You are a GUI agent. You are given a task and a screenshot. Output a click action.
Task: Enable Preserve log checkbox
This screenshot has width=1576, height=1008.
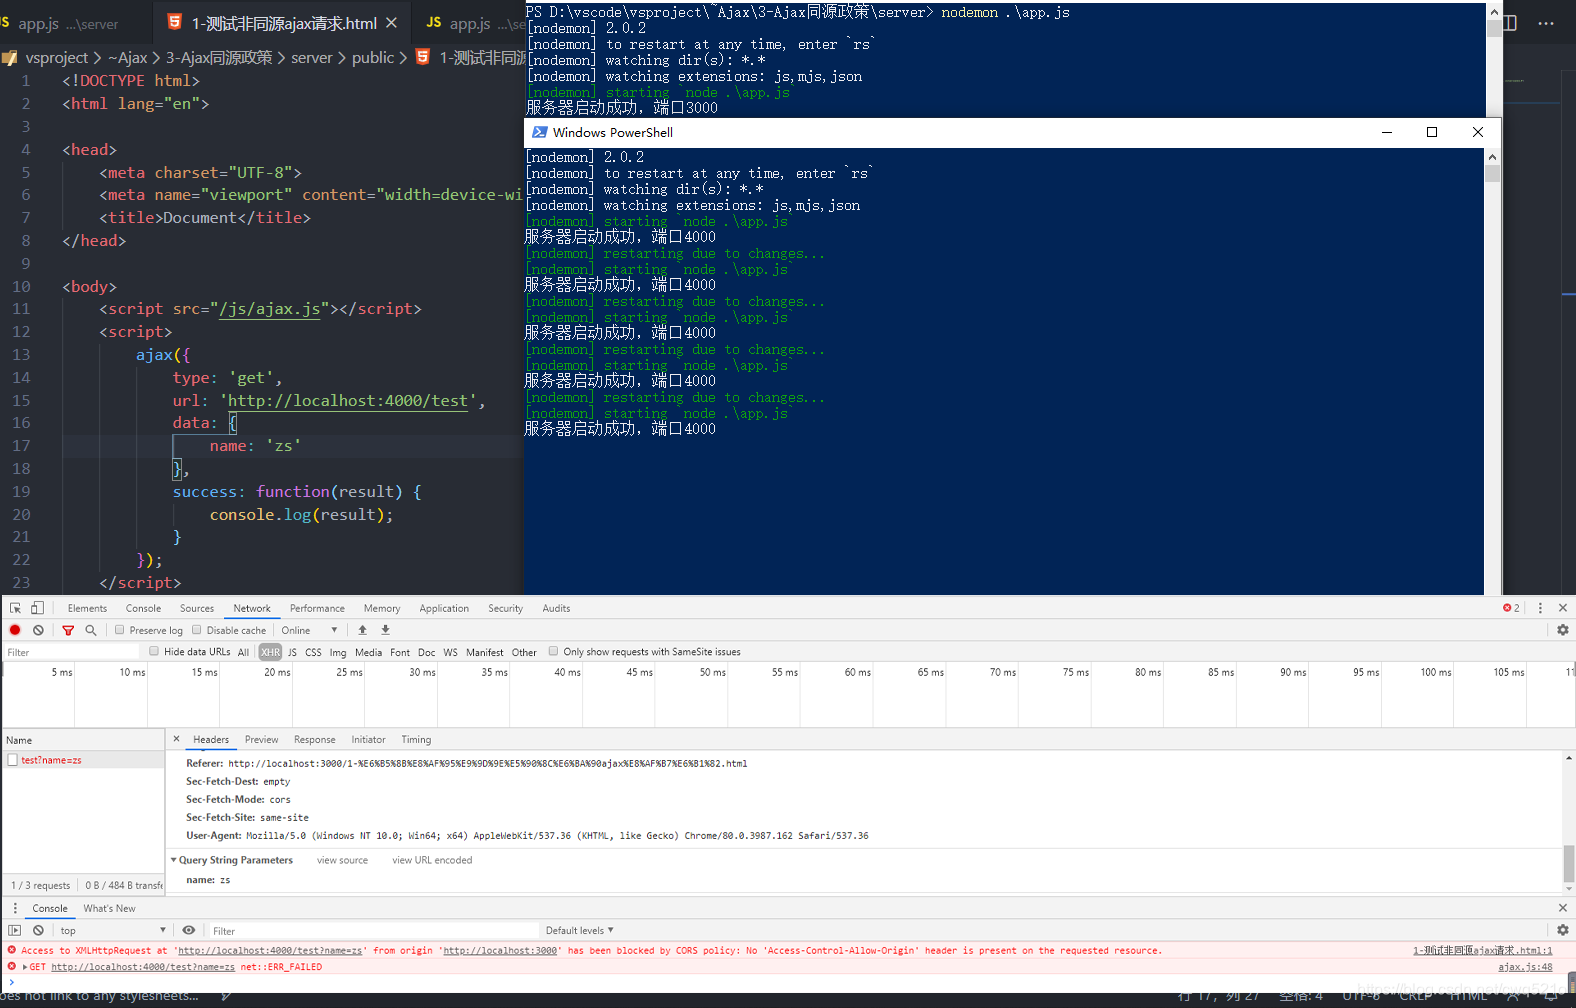pyautogui.click(x=120, y=630)
